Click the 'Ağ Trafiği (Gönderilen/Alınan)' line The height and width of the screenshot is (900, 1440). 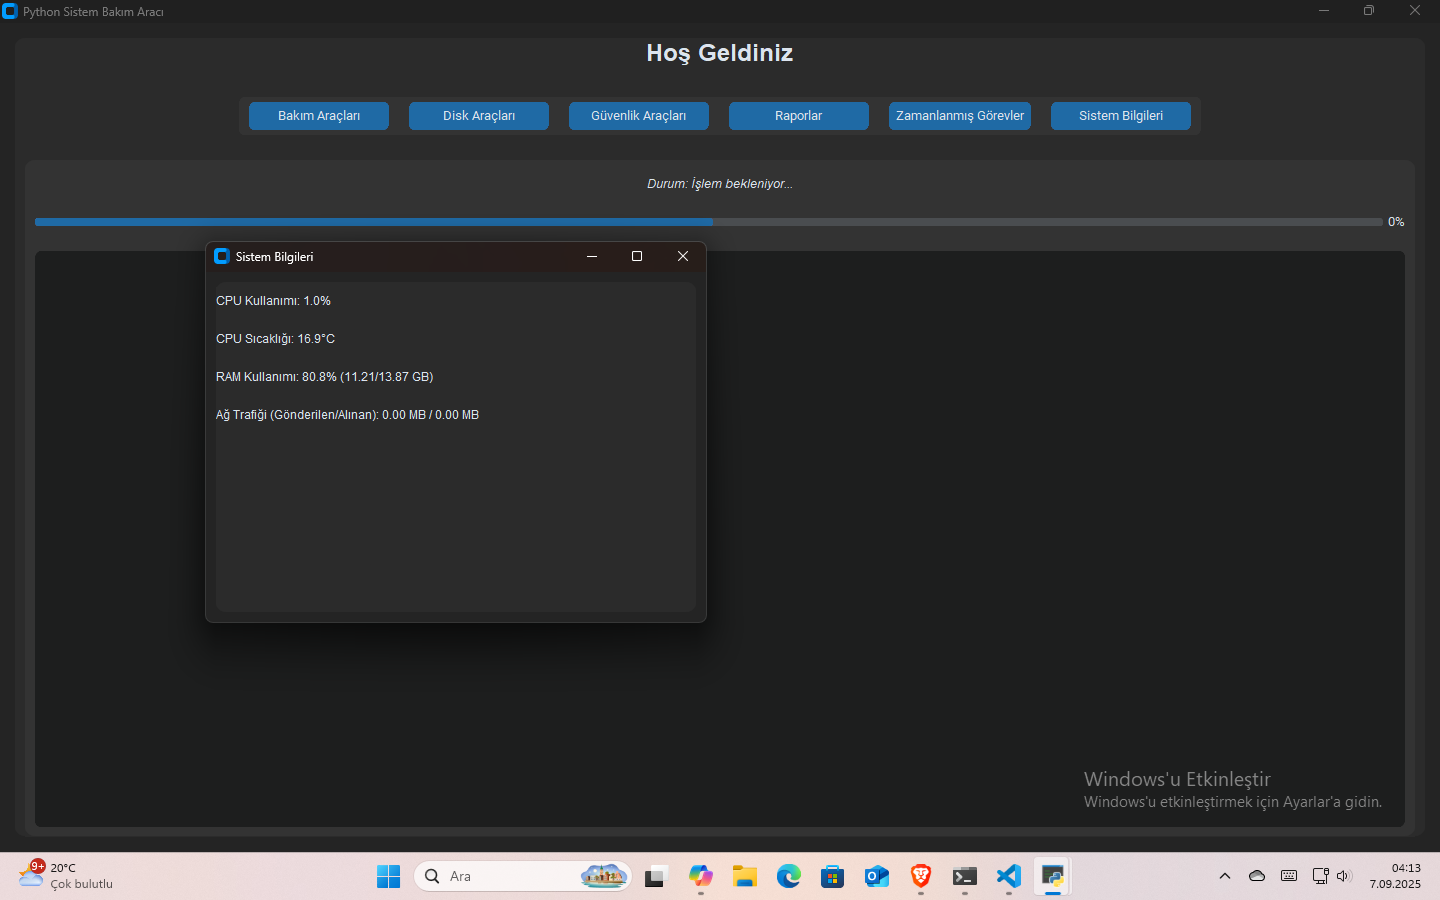[x=347, y=415]
